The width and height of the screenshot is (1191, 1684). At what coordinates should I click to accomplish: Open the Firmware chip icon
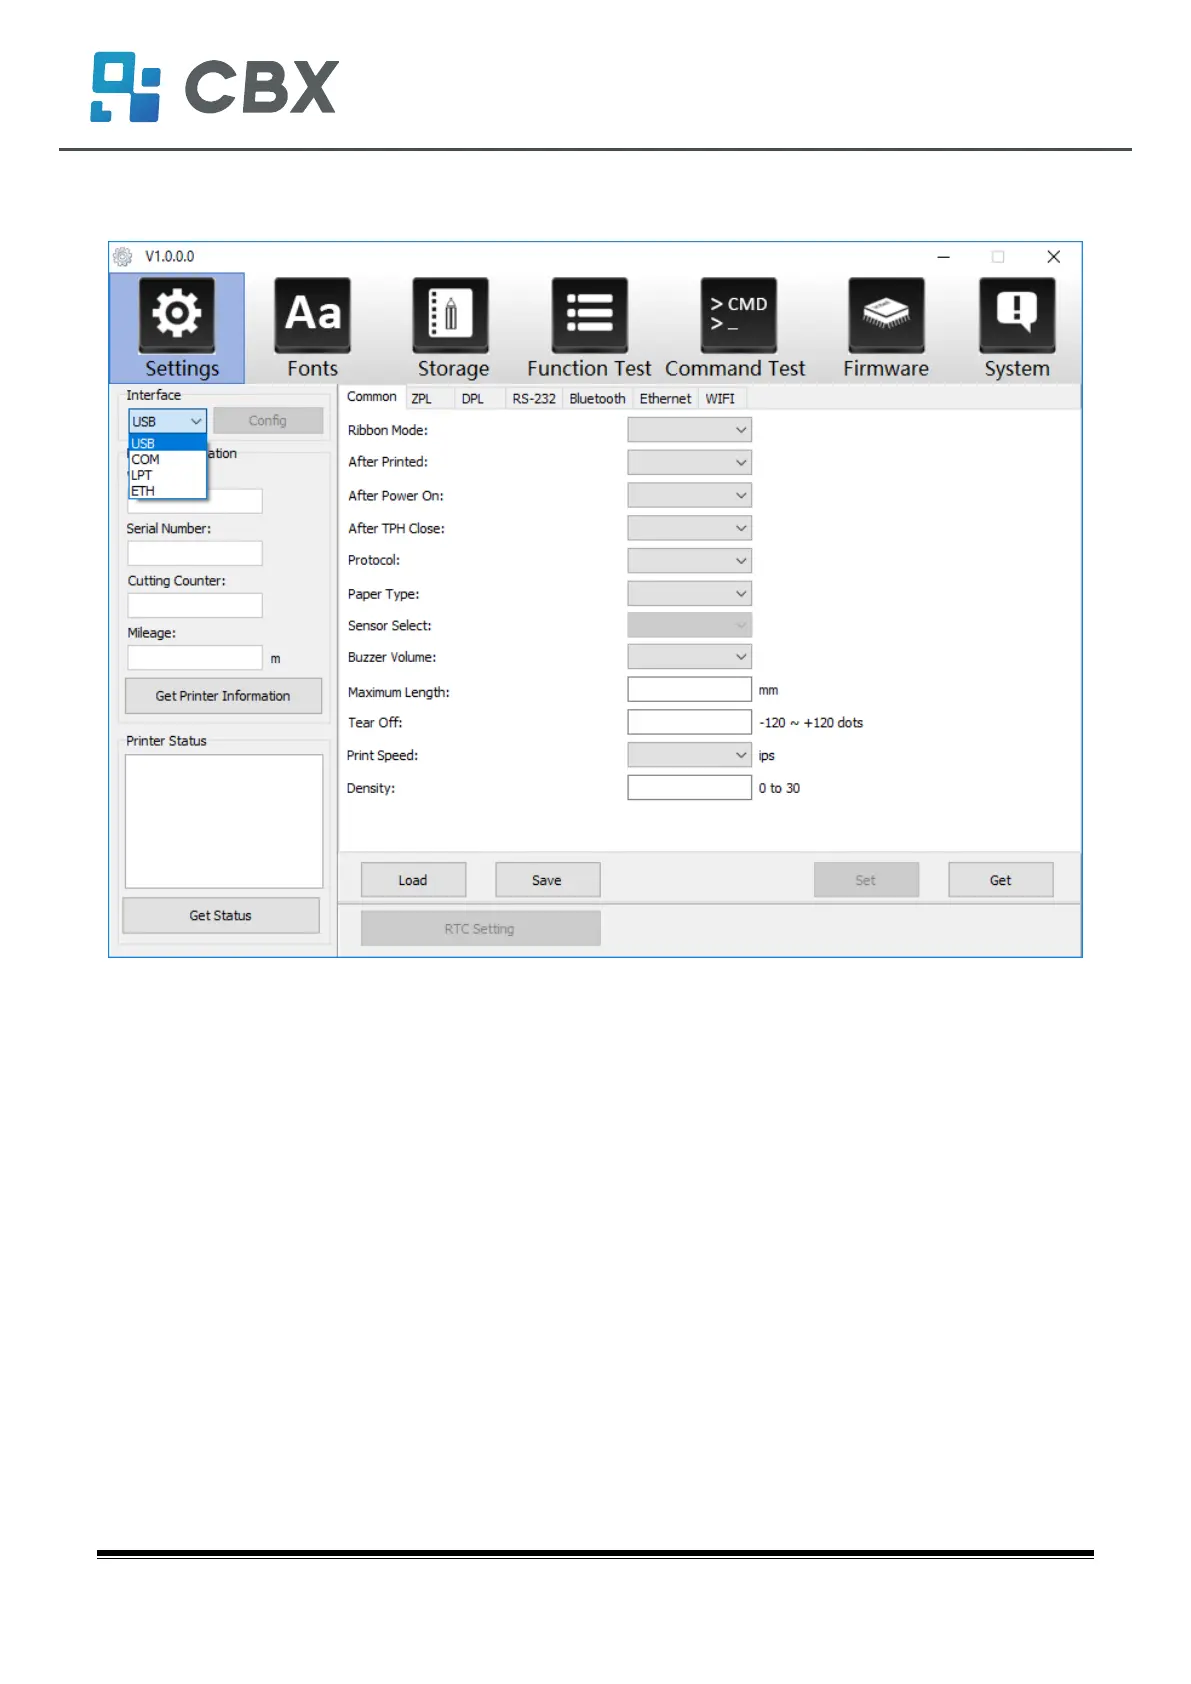click(886, 316)
